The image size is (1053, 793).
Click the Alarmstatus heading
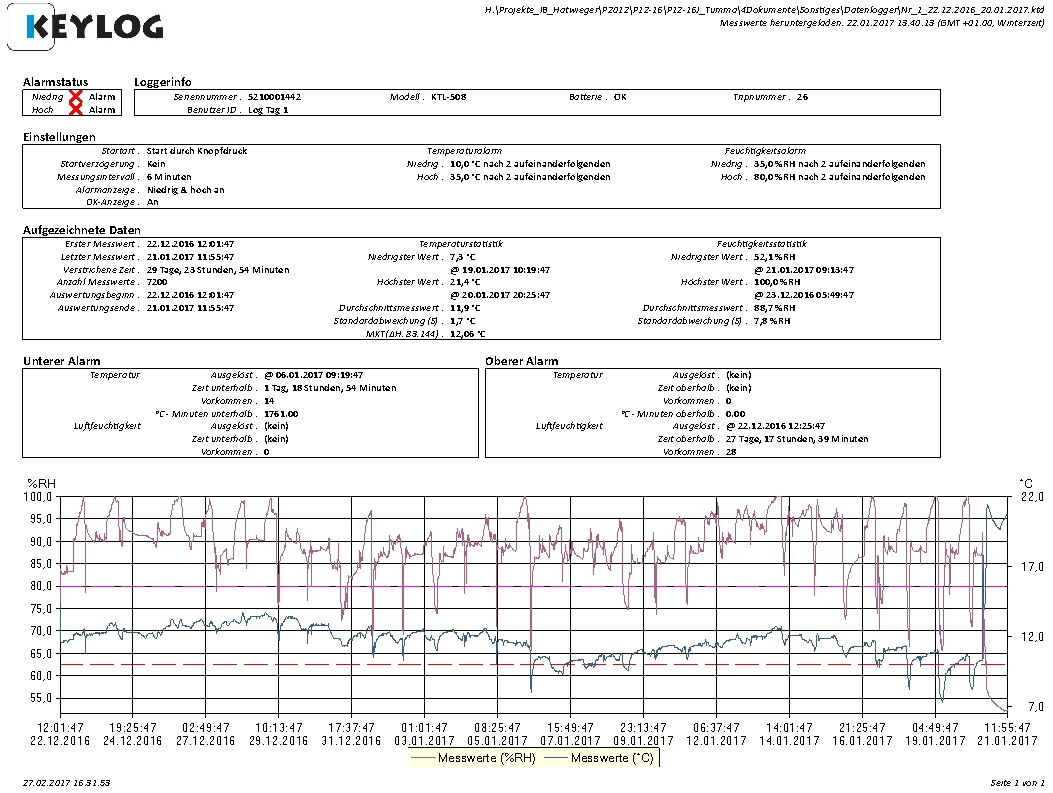[56, 82]
